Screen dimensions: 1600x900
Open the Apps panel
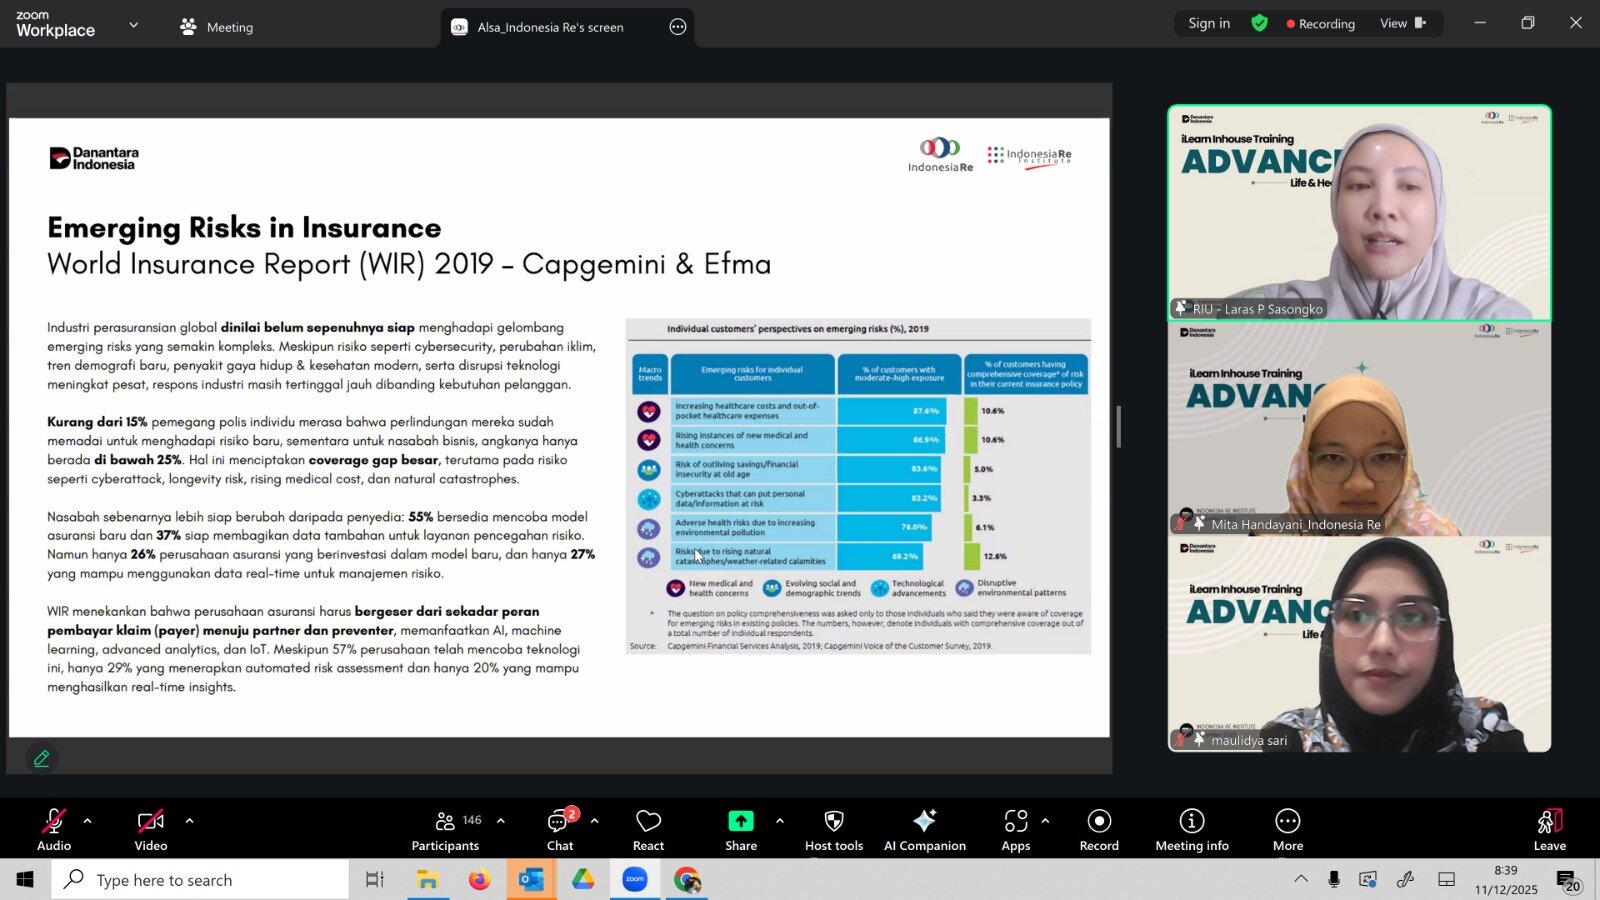[1015, 829]
